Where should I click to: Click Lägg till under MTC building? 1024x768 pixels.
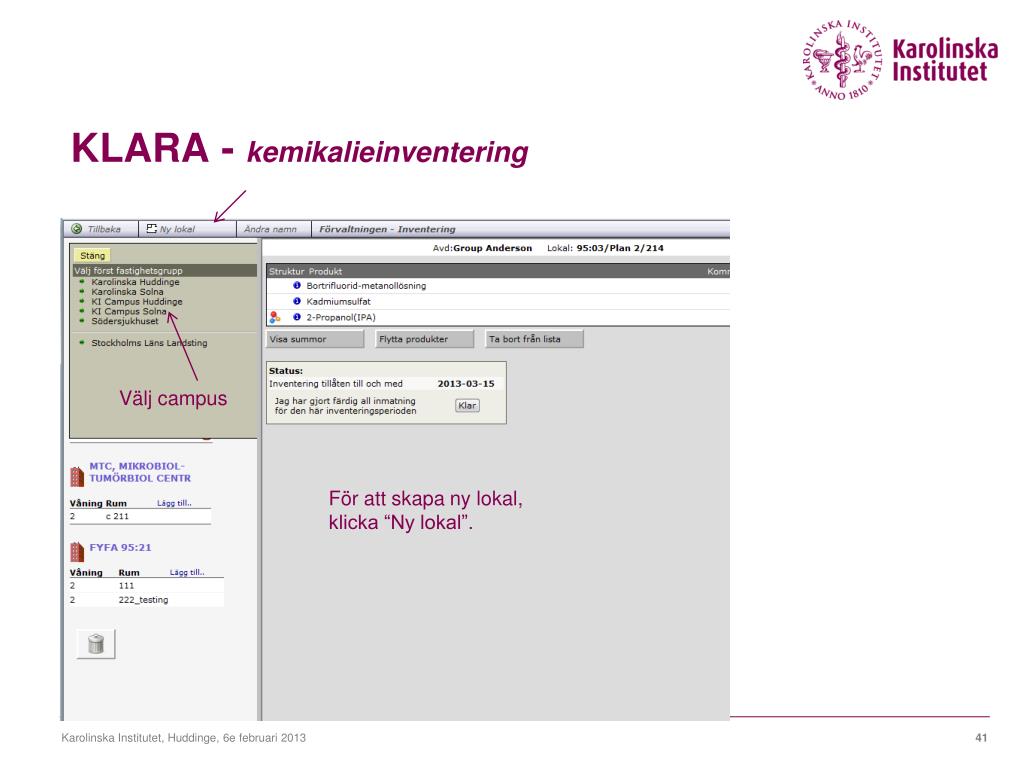[174, 503]
